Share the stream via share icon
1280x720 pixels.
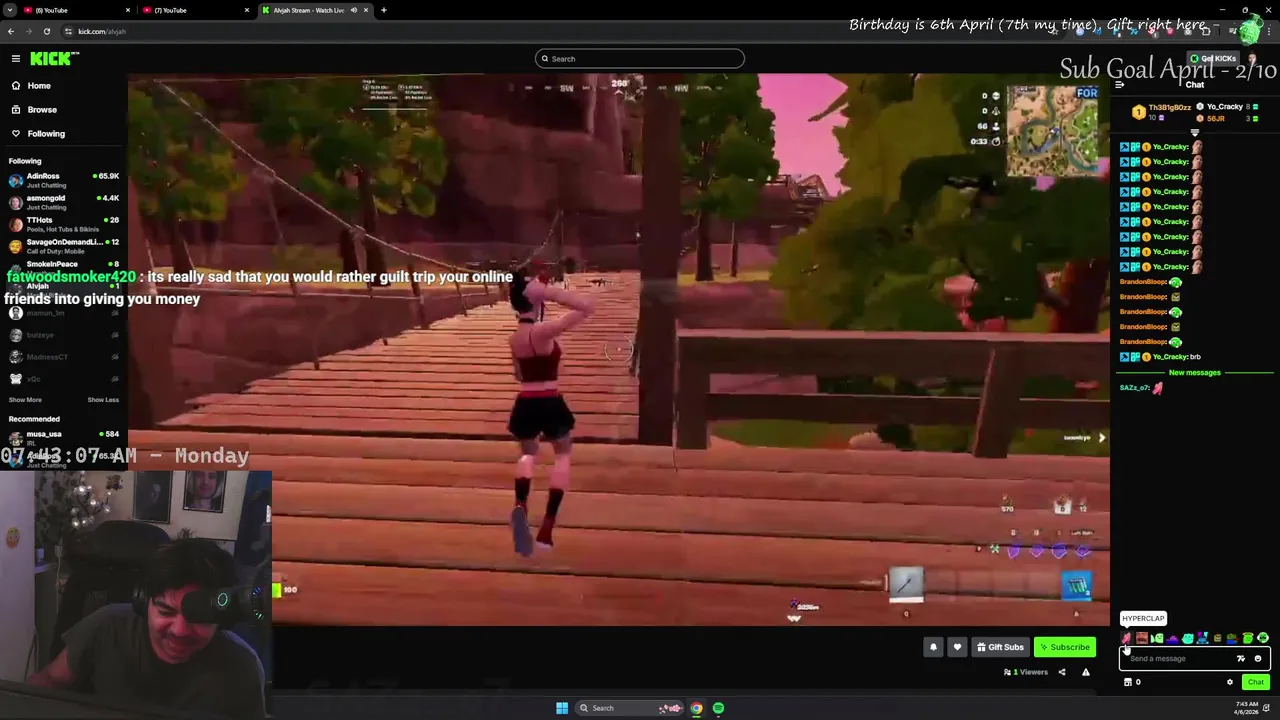pyautogui.click(x=1062, y=672)
